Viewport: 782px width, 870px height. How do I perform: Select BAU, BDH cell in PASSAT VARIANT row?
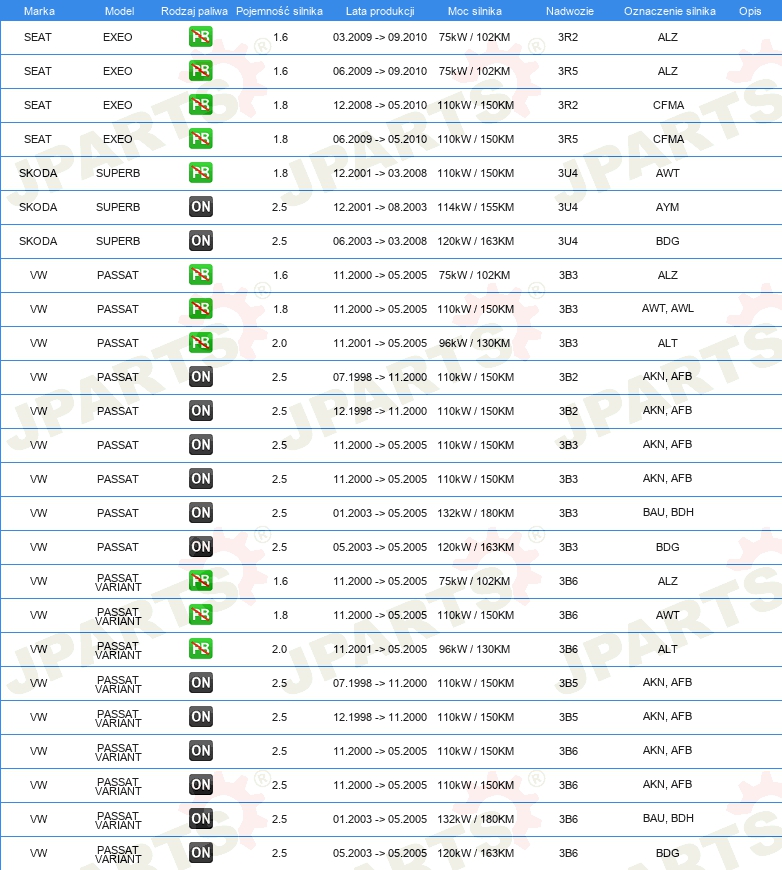[668, 818]
